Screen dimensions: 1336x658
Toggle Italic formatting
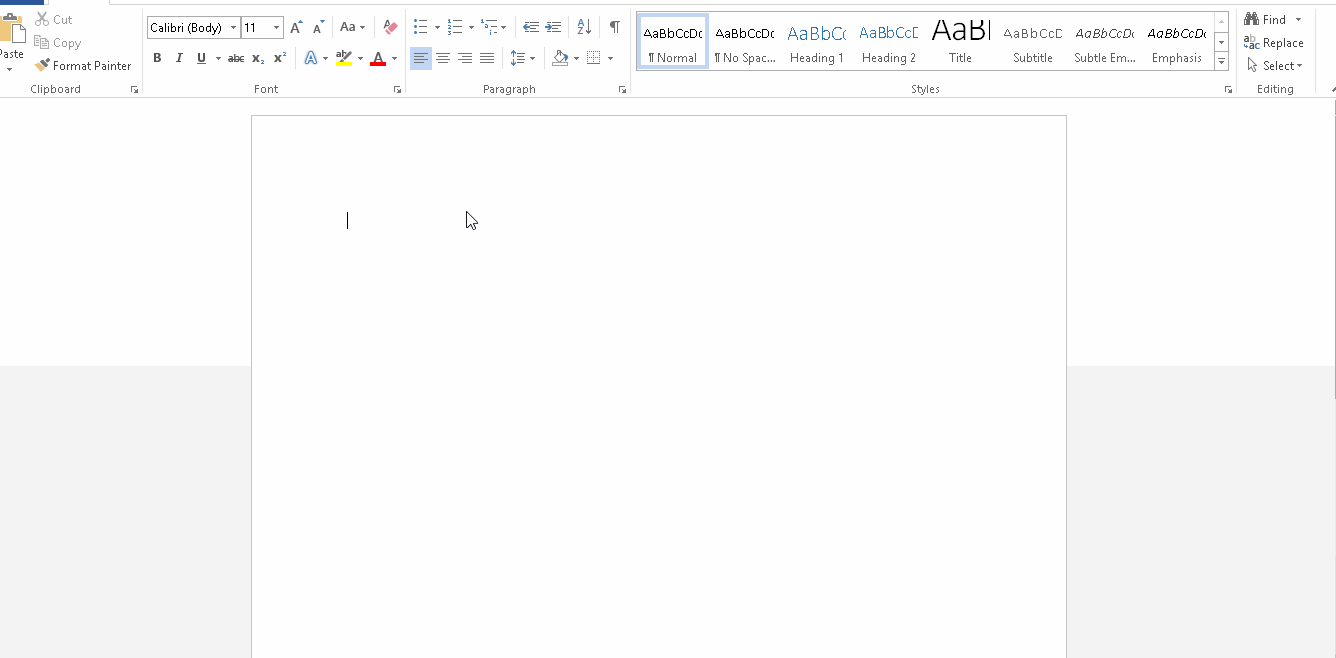coord(179,59)
